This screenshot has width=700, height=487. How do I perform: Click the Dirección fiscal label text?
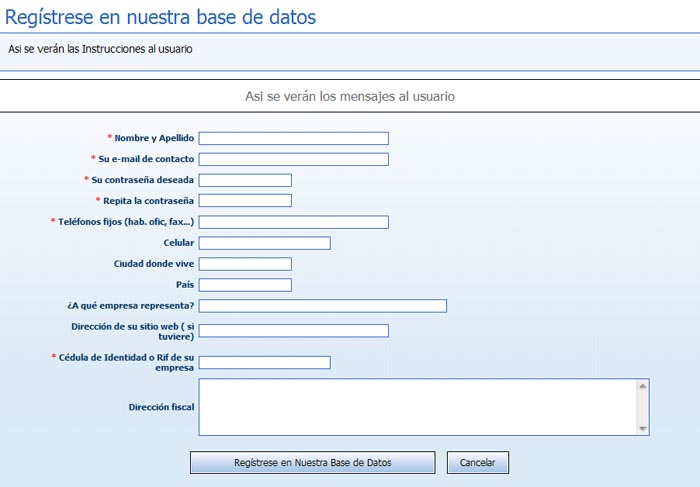[x=161, y=408]
